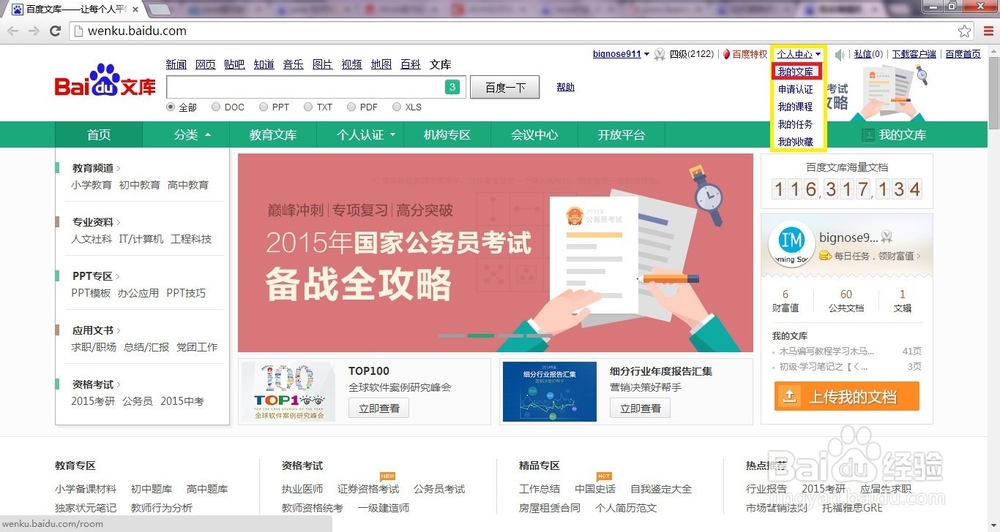Click the 百科 top navigation link

410,64
